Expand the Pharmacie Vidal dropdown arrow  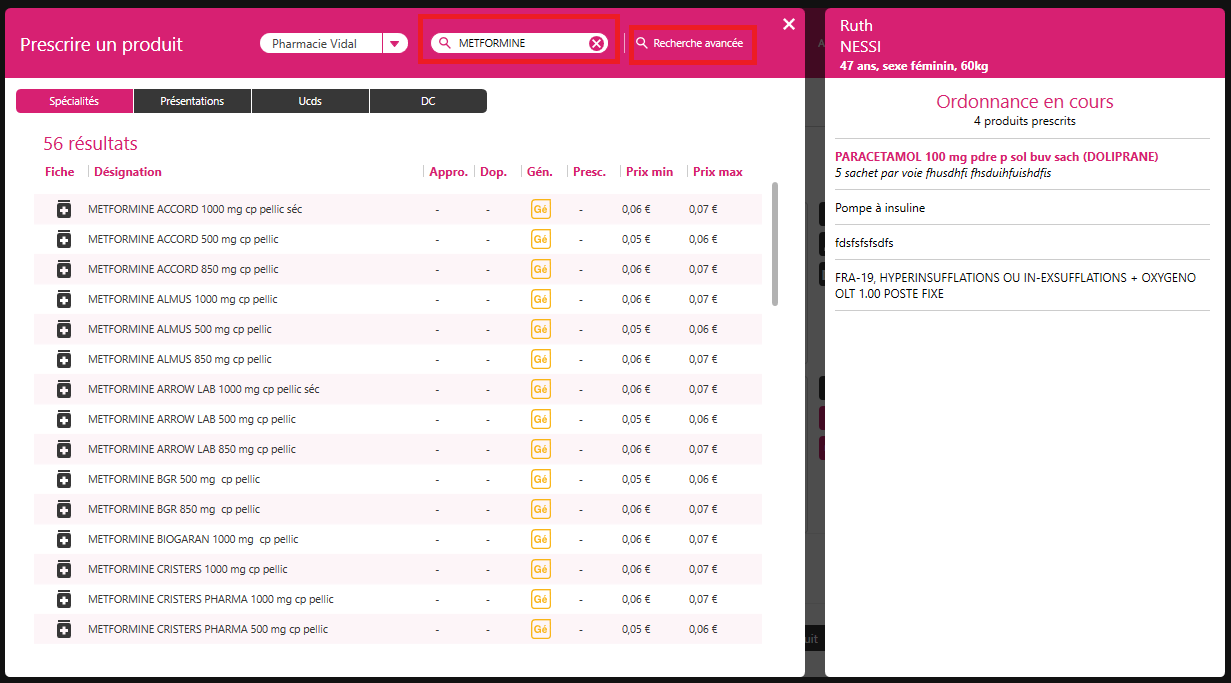coord(395,43)
